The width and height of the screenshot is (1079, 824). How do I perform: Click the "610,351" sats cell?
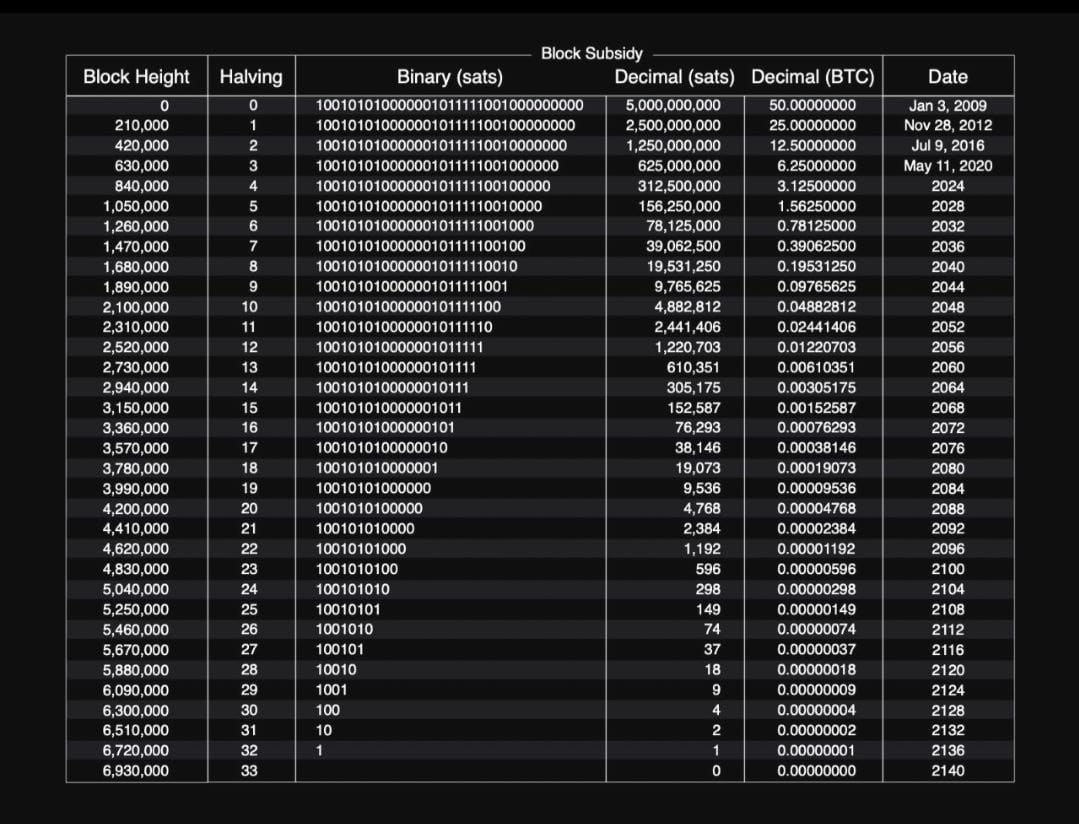694,367
